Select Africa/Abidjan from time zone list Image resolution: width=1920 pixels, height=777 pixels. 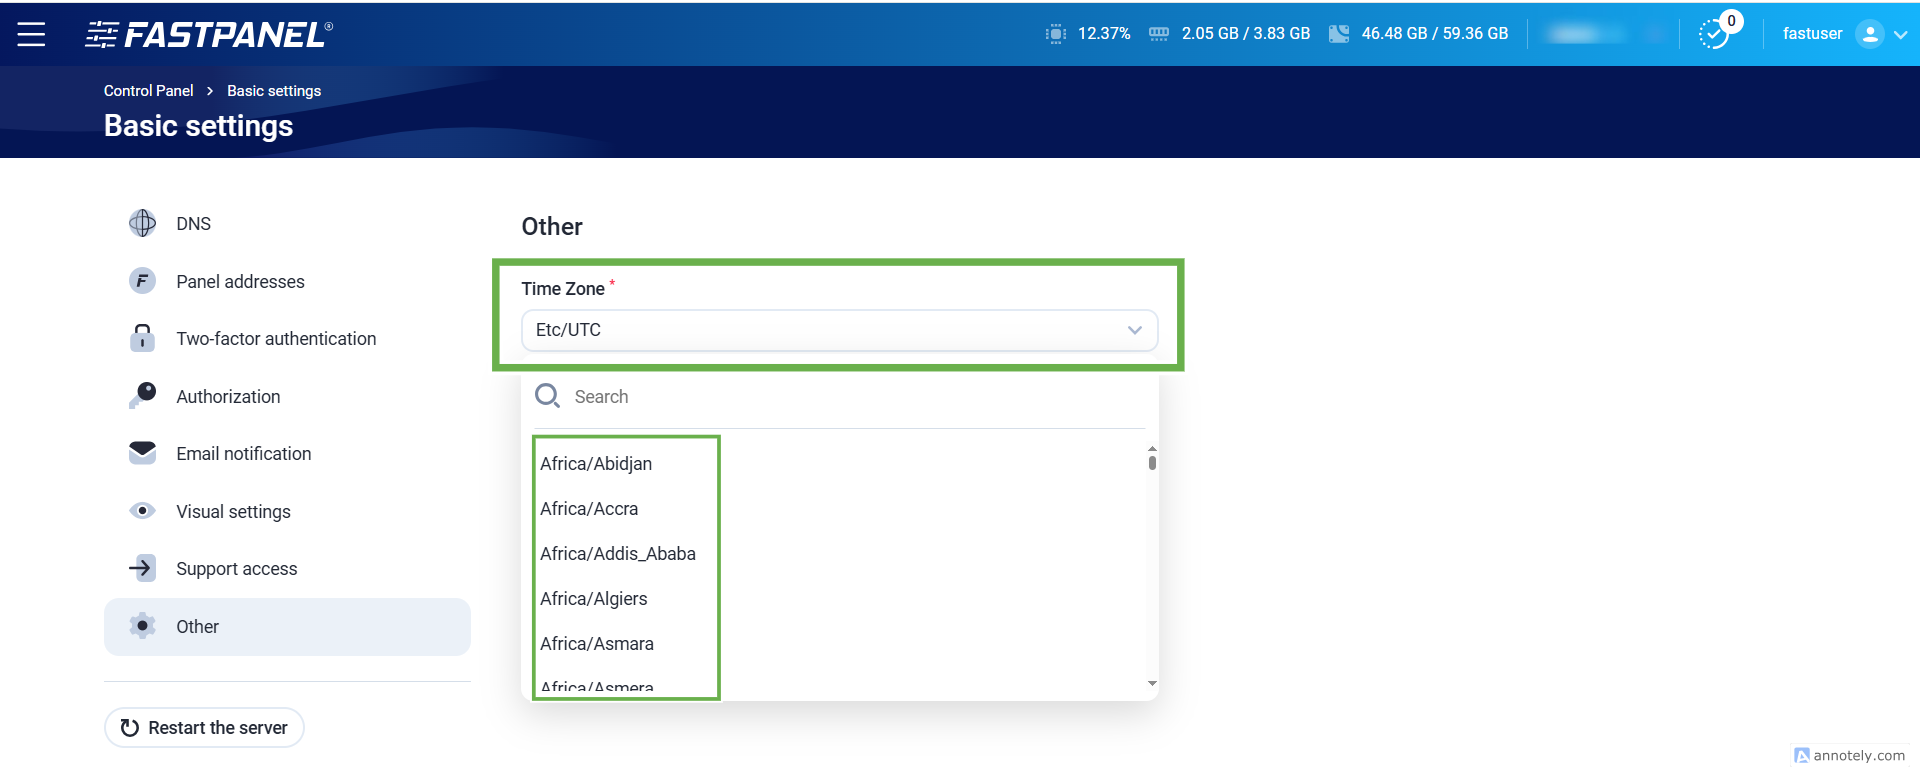pyautogui.click(x=596, y=464)
